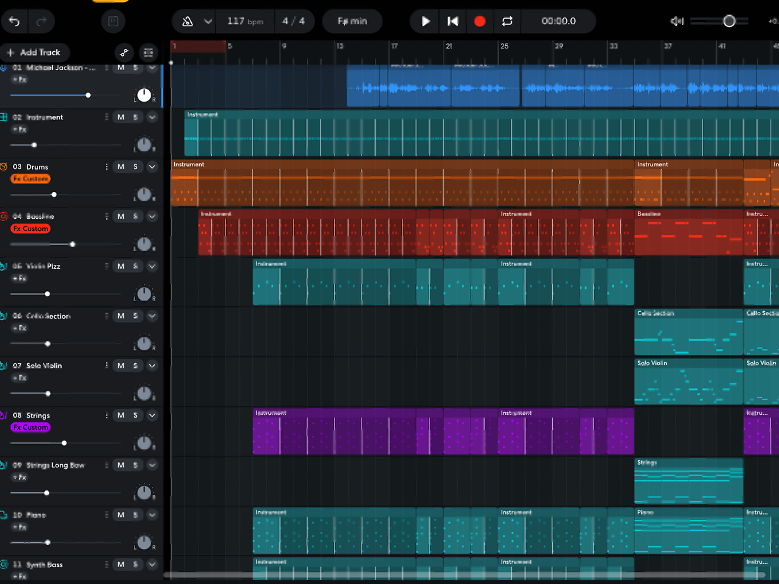This screenshot has width=779, height=584.
Task: Open the Solo Violin track drag handle menu
Action: [x=106, y=365]
